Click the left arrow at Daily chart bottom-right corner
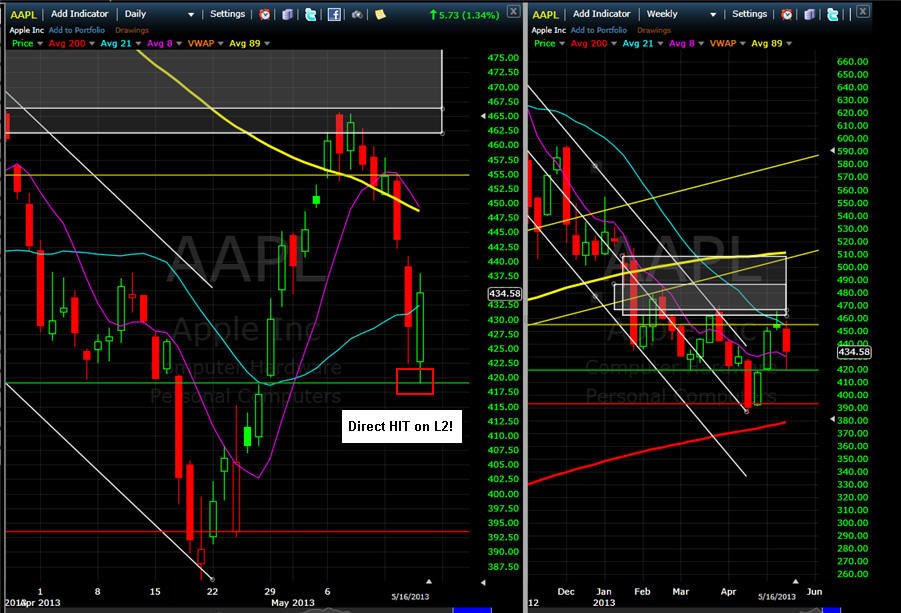 click(483, 583)
